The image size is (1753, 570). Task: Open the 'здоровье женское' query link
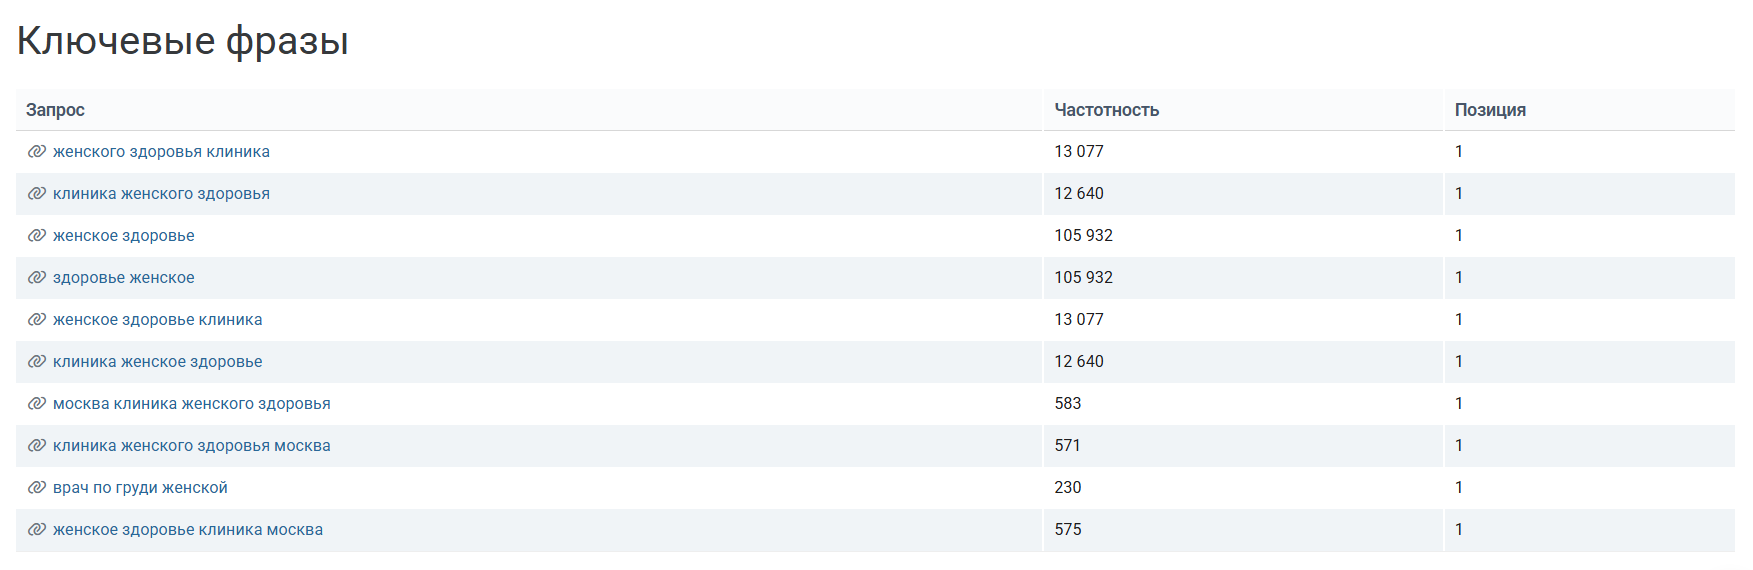coord(124,278)
